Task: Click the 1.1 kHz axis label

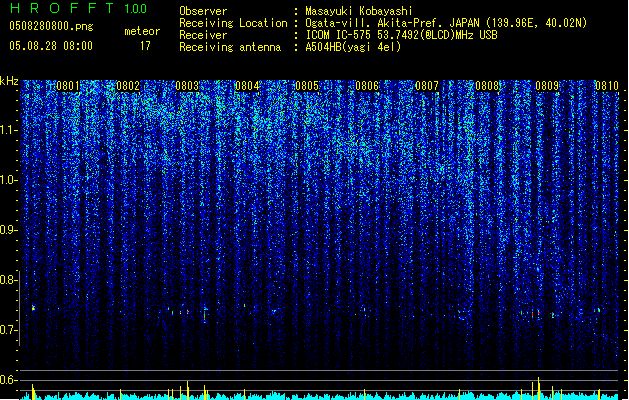Action: (x=9, y=130)
